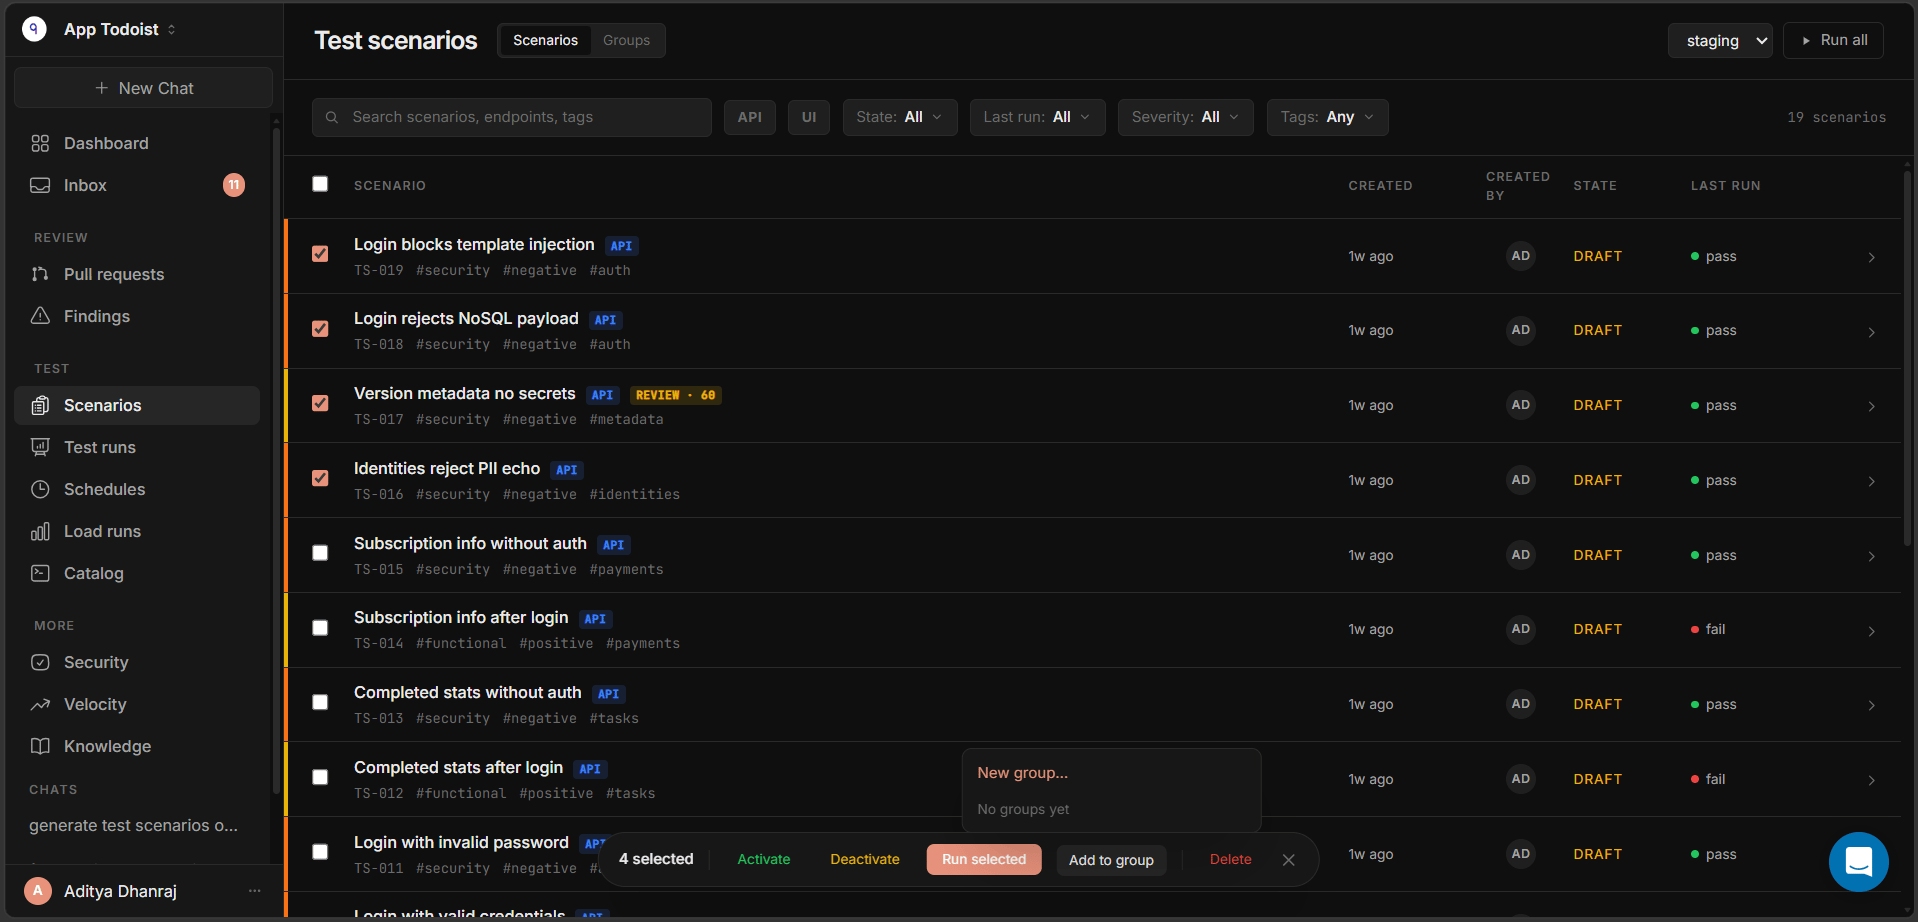Dismiss the selection bar with X icon
The width and height of the screenshot is (1918, 922).
1288,860
